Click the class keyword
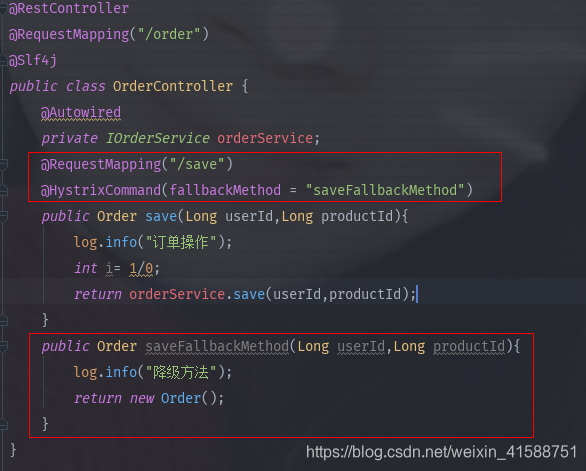Image resolution: width=586 pixels, height=471 pixels. [86, 86]
